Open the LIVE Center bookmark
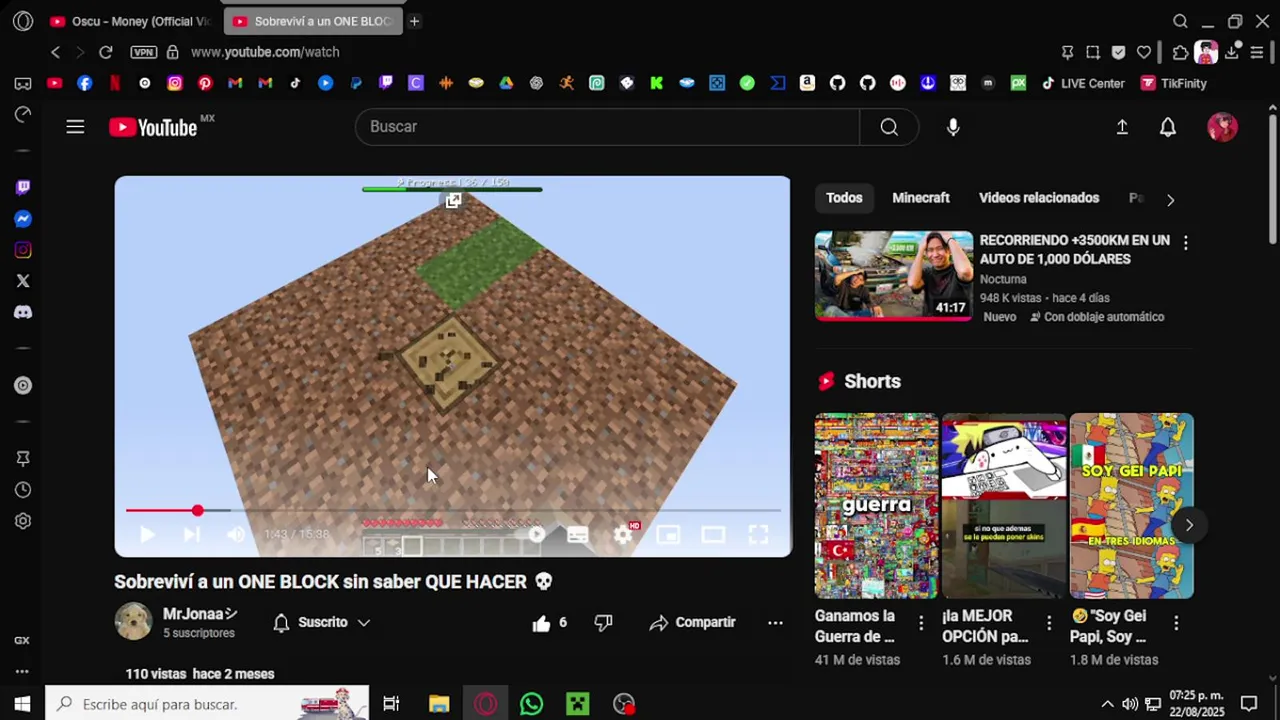This screenshot has width=1280, height=720. coord(1083,83)
